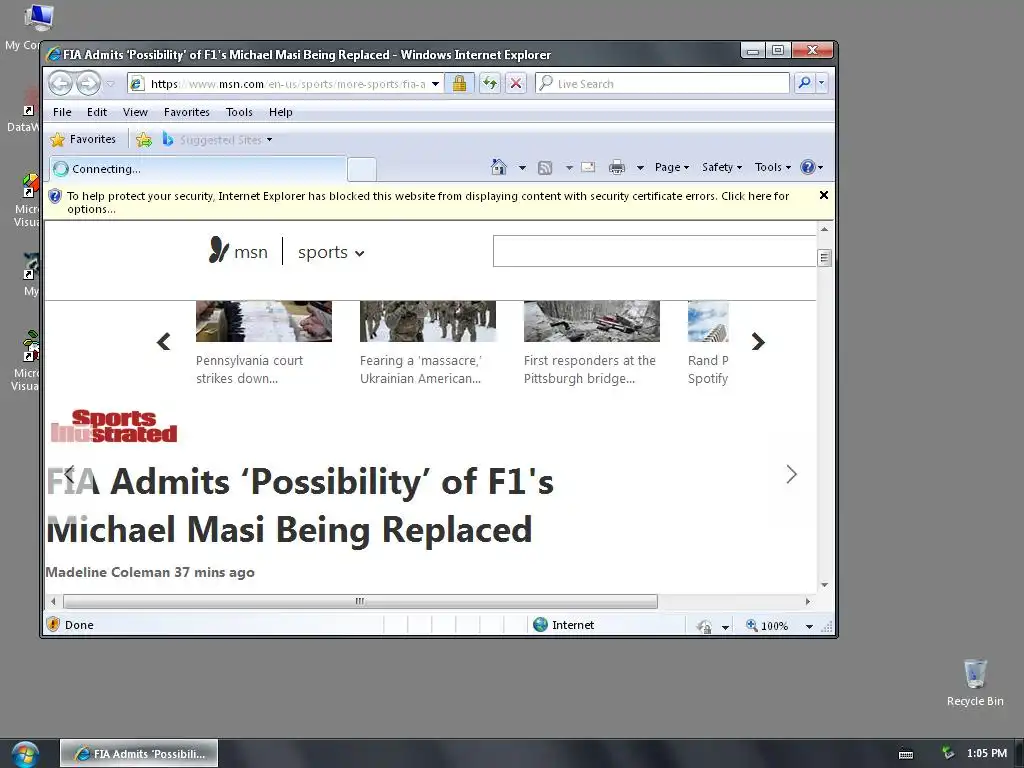
Task: Click the vertical scrollbar up arrow
Action: coord(824,229)
